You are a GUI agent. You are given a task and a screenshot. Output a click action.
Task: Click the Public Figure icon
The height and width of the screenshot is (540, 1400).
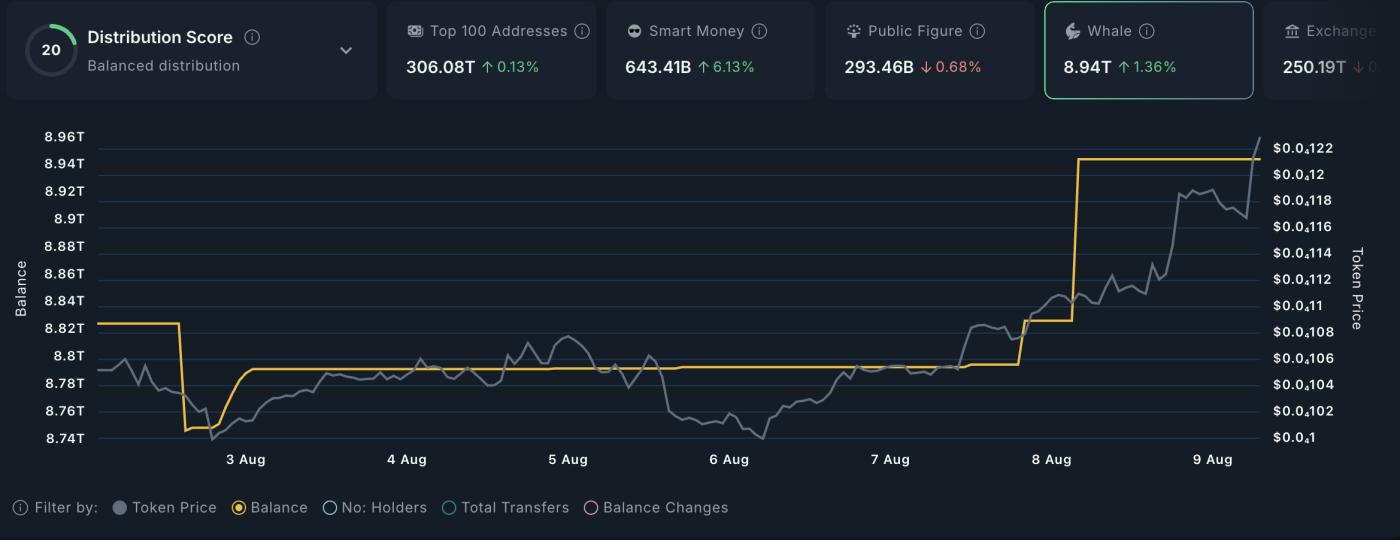pyautogui.click(x=853, y=31)
